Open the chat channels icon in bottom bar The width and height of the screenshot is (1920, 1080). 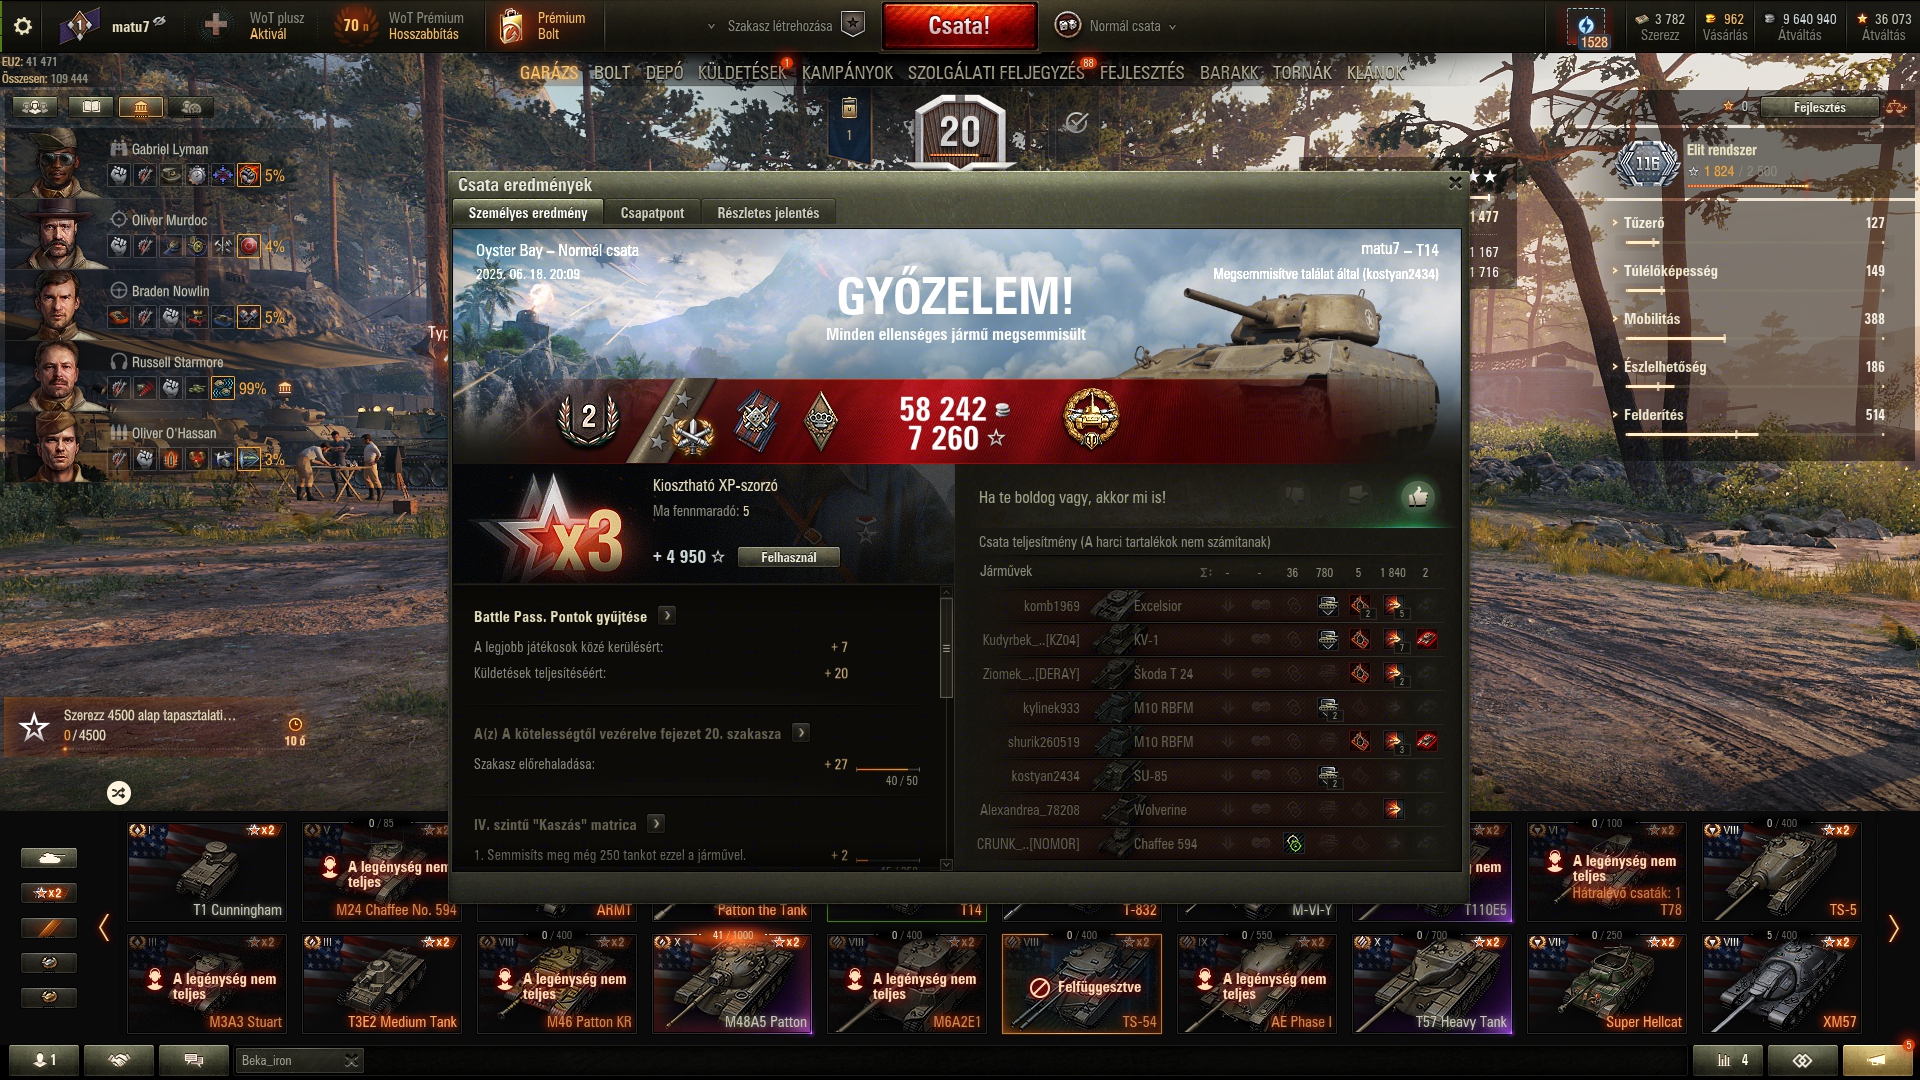pos(194,1060)
